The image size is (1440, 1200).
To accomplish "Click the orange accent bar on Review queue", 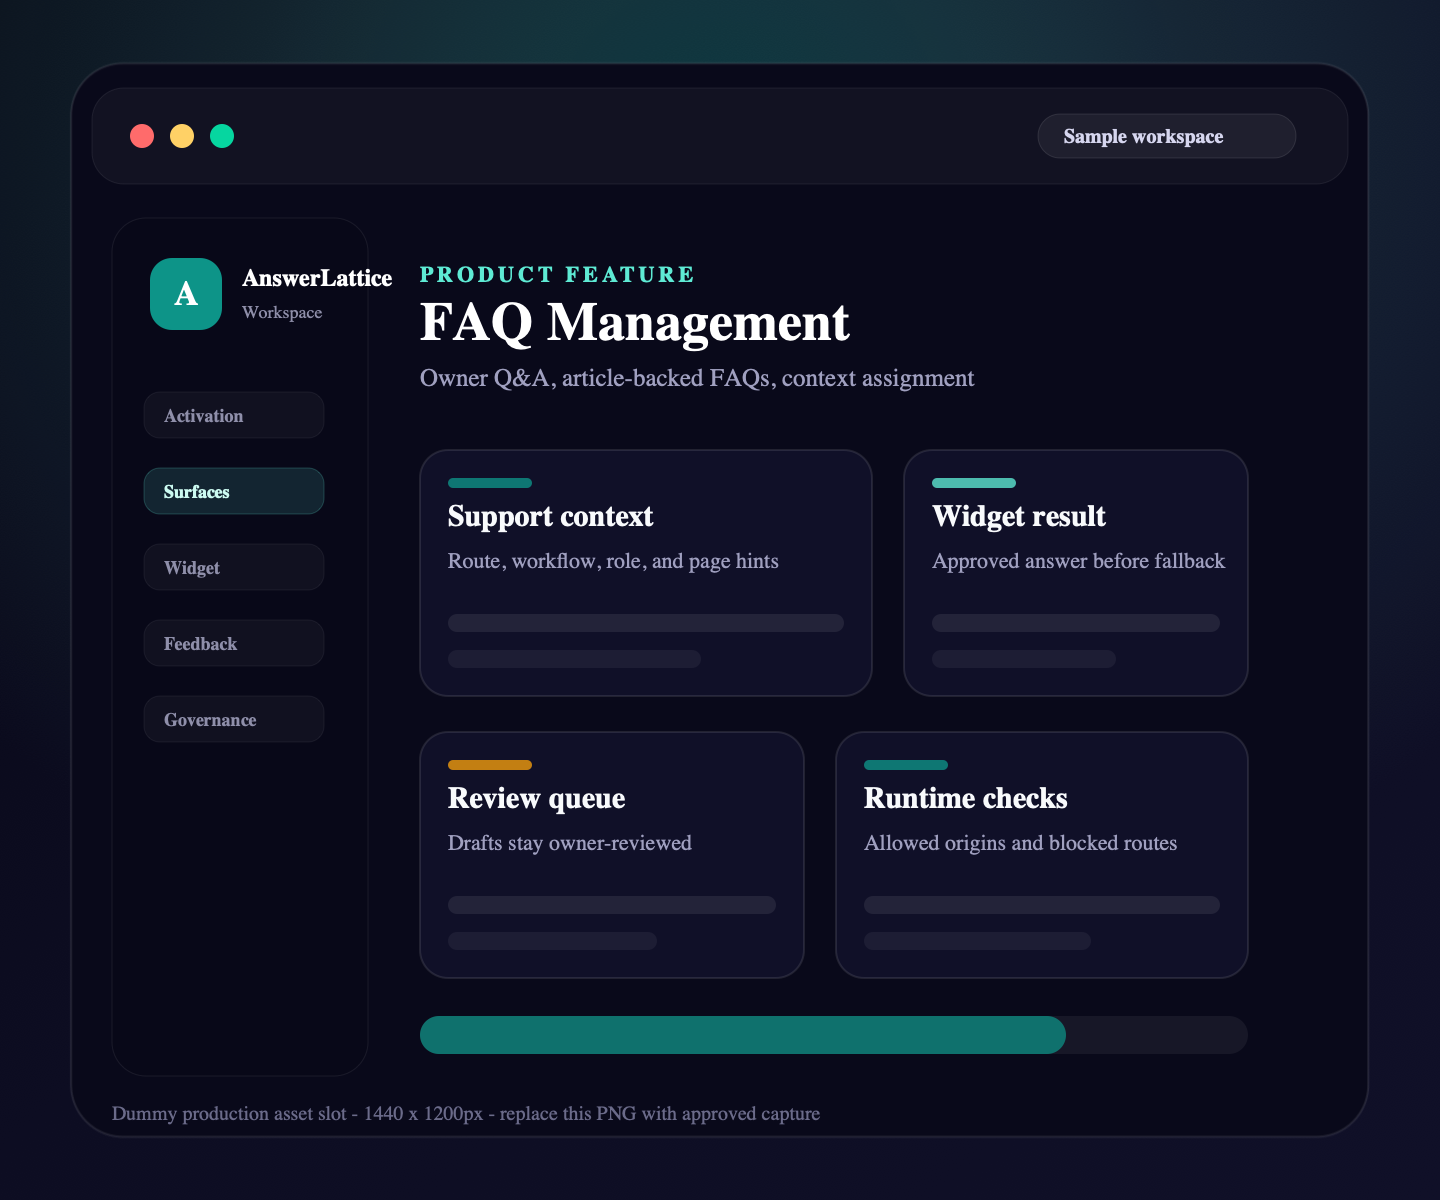I will pos(490,765).
